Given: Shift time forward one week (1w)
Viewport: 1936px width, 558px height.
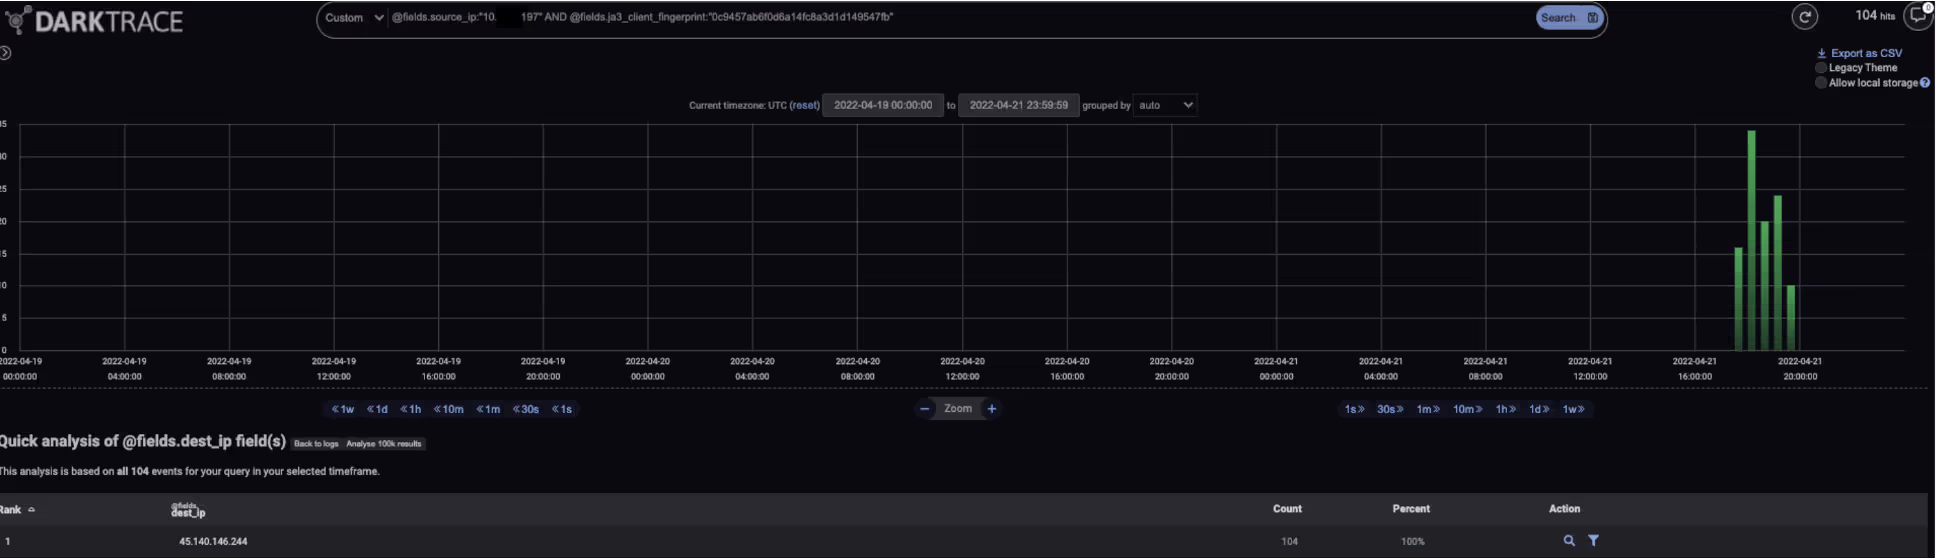Looking at the screenshot, I should coord(1574,409).
